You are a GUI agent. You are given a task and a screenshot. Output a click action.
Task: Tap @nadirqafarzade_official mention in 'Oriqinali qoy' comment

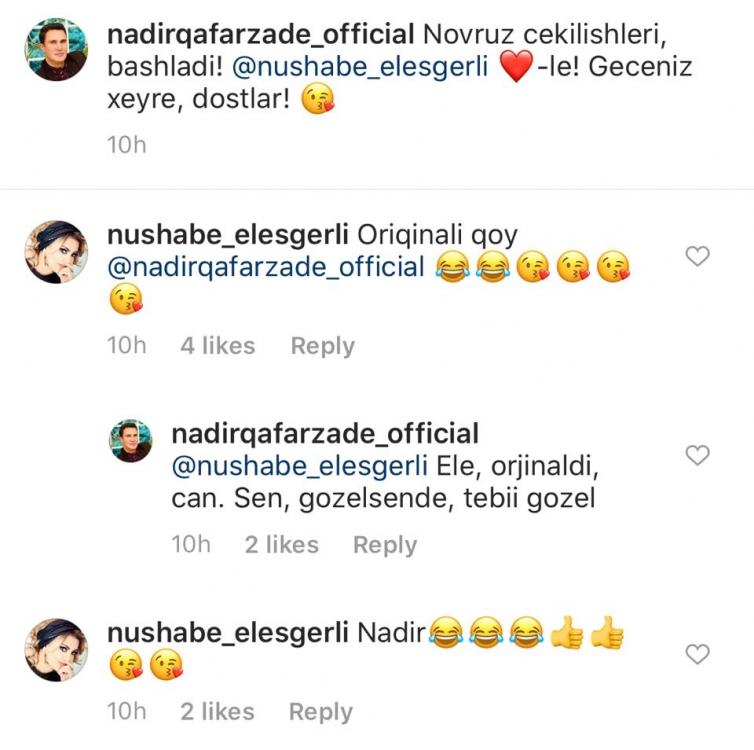click(266, 268)
